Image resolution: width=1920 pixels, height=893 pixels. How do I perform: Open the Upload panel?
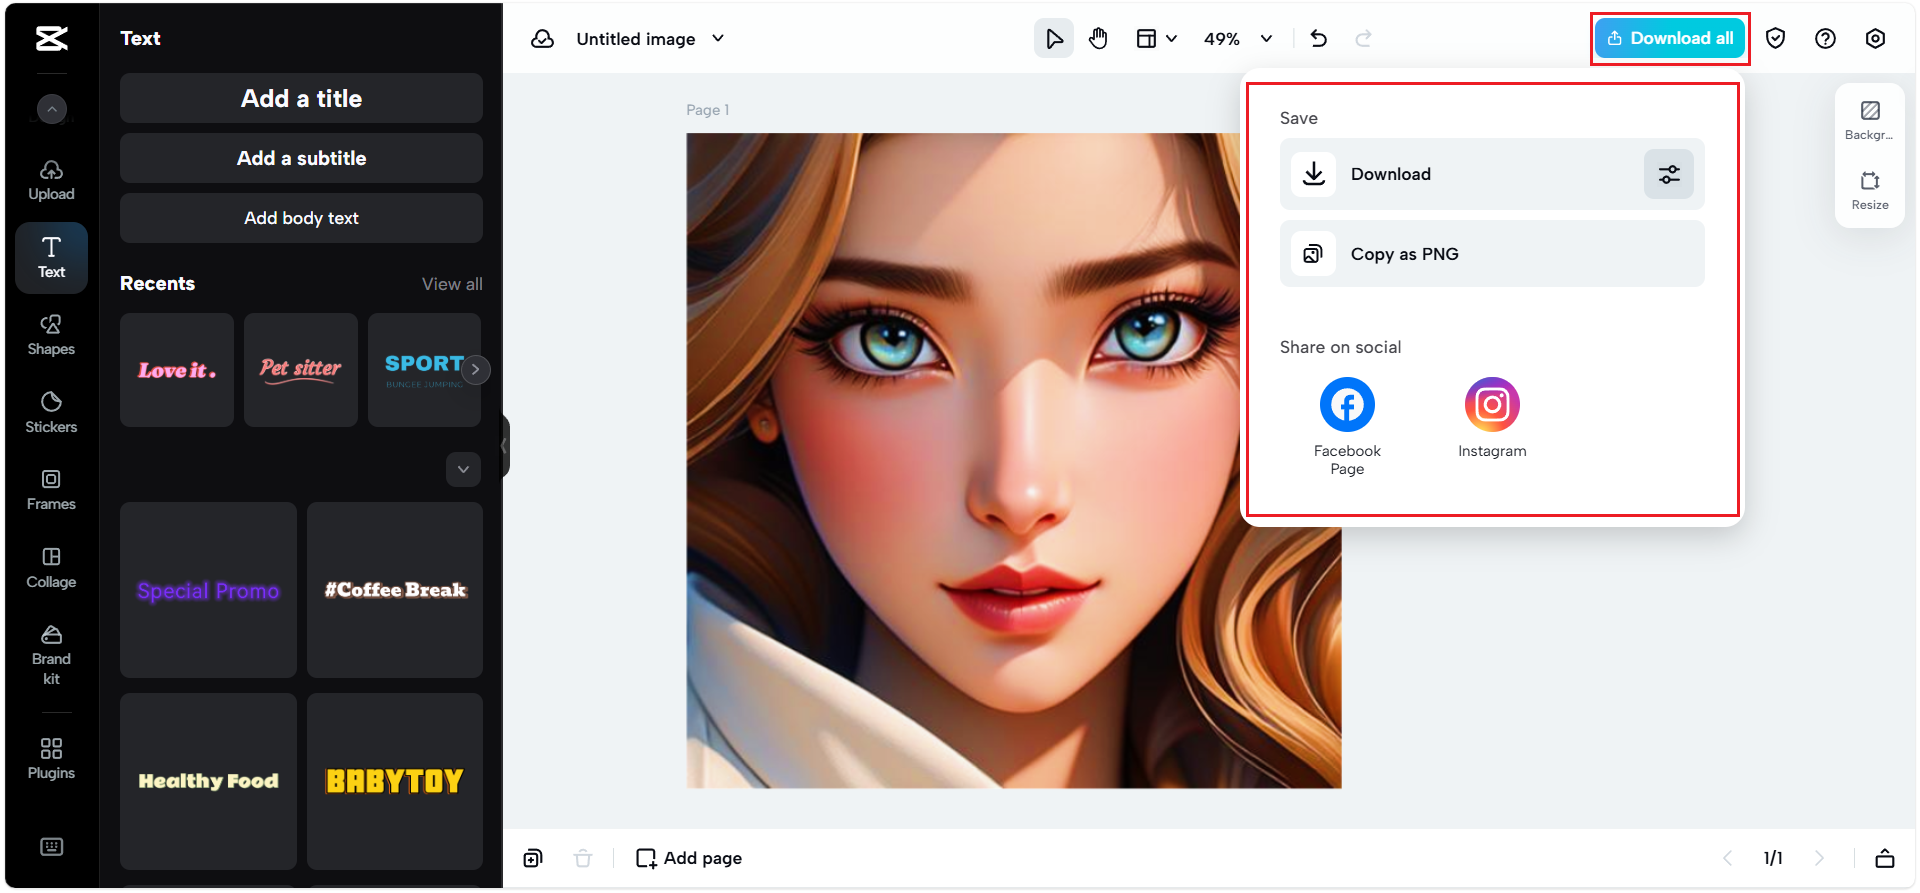[52, 180]
